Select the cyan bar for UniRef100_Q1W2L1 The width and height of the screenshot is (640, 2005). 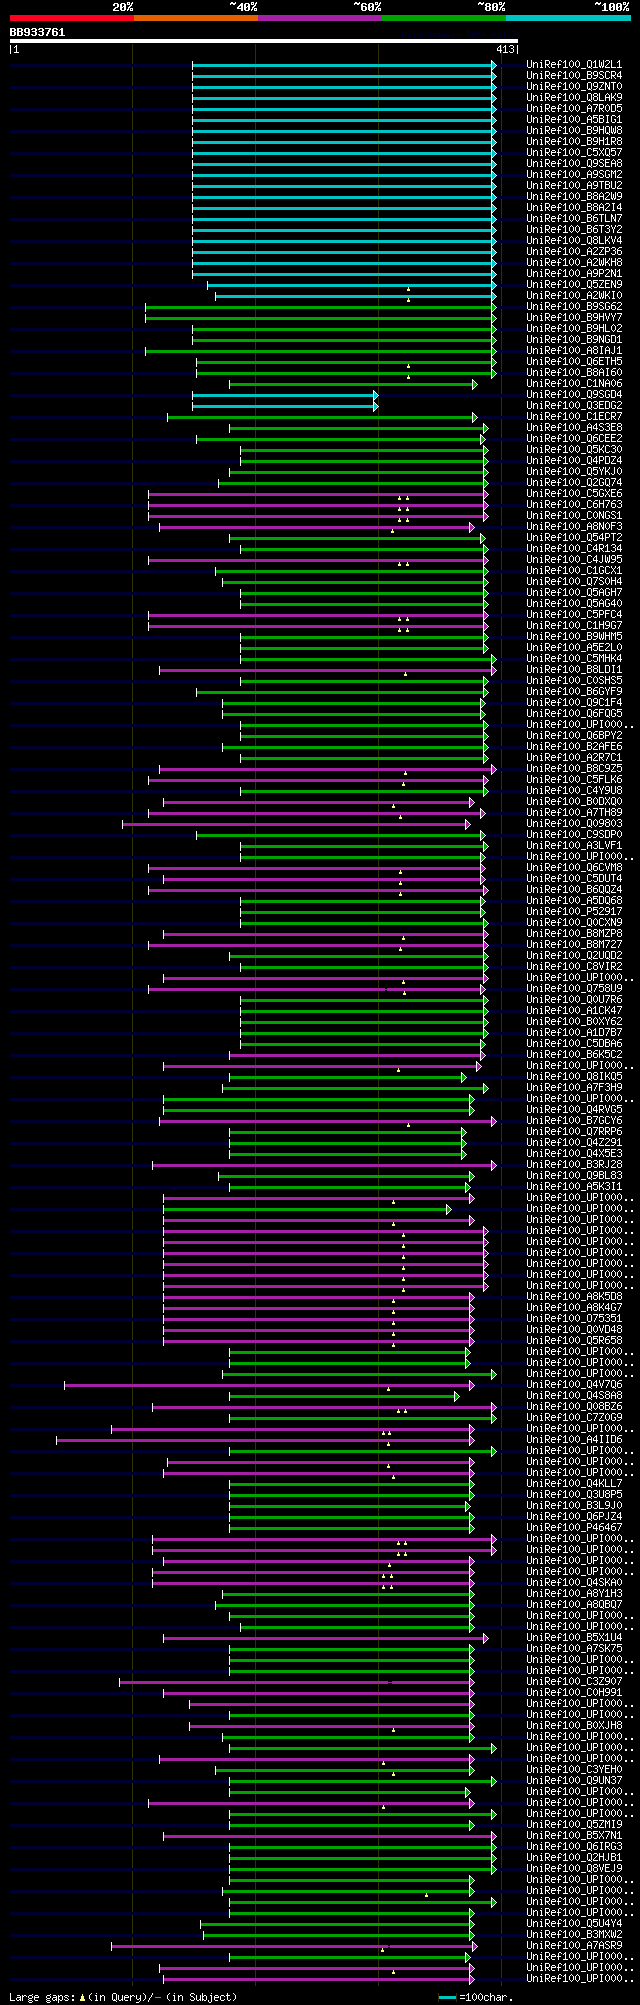click(344, 64)
